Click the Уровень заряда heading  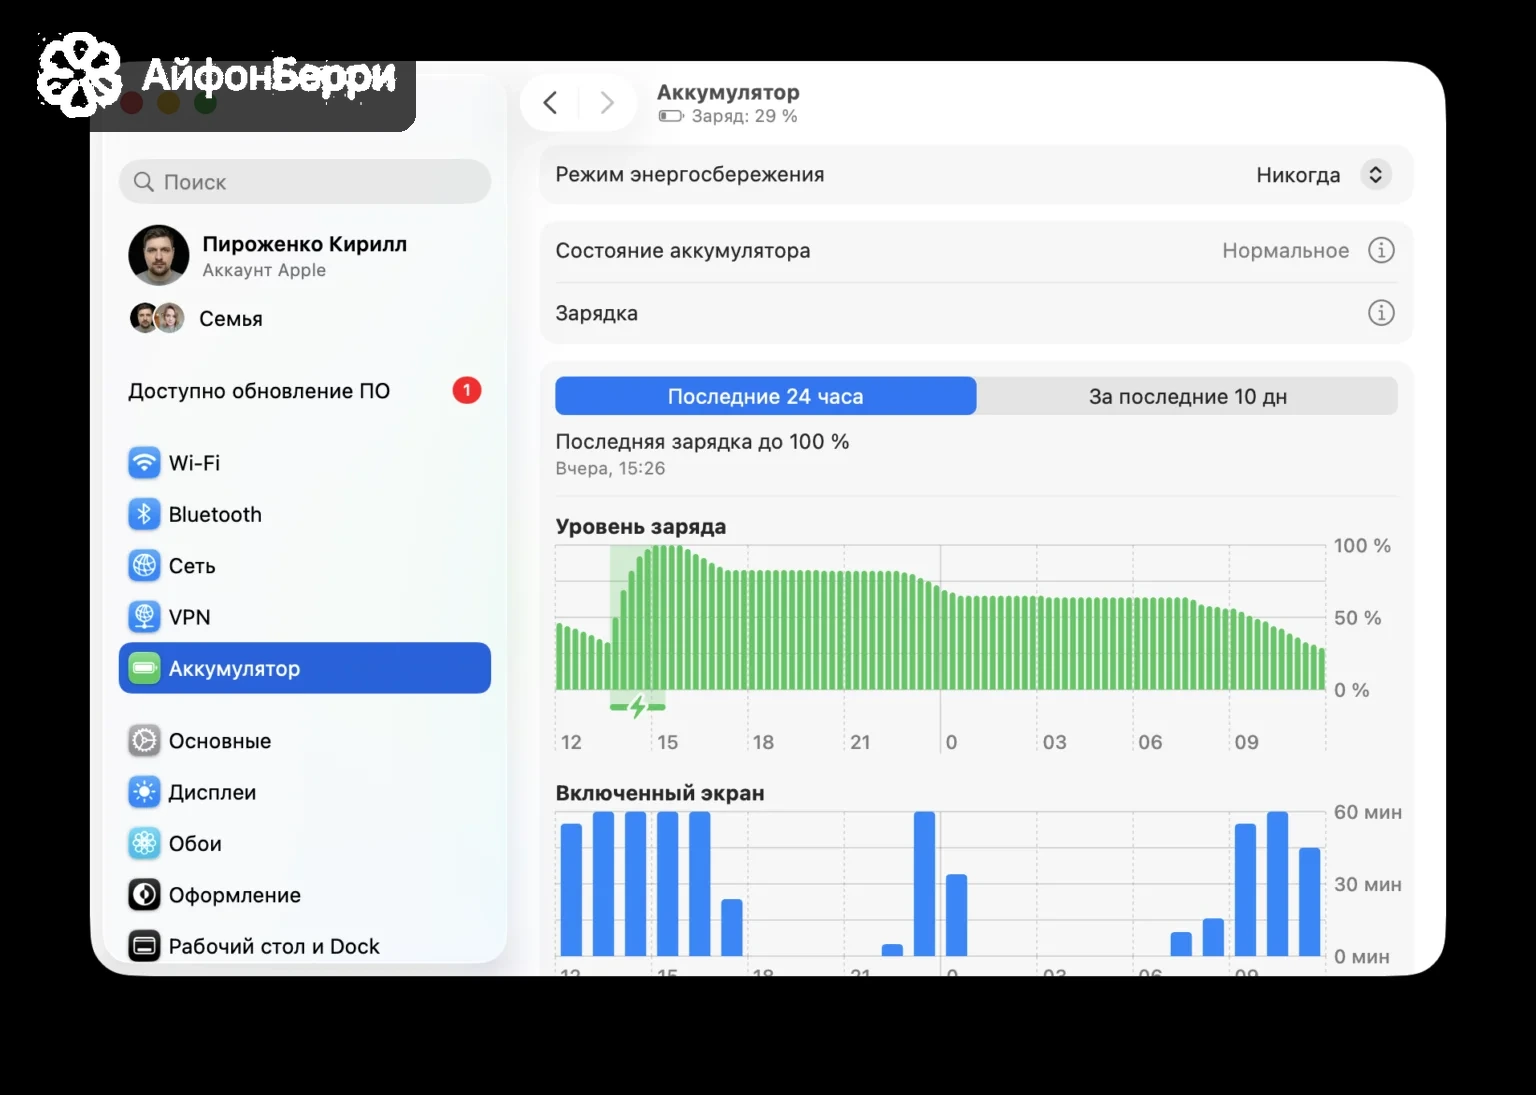[x=641, y=527]
